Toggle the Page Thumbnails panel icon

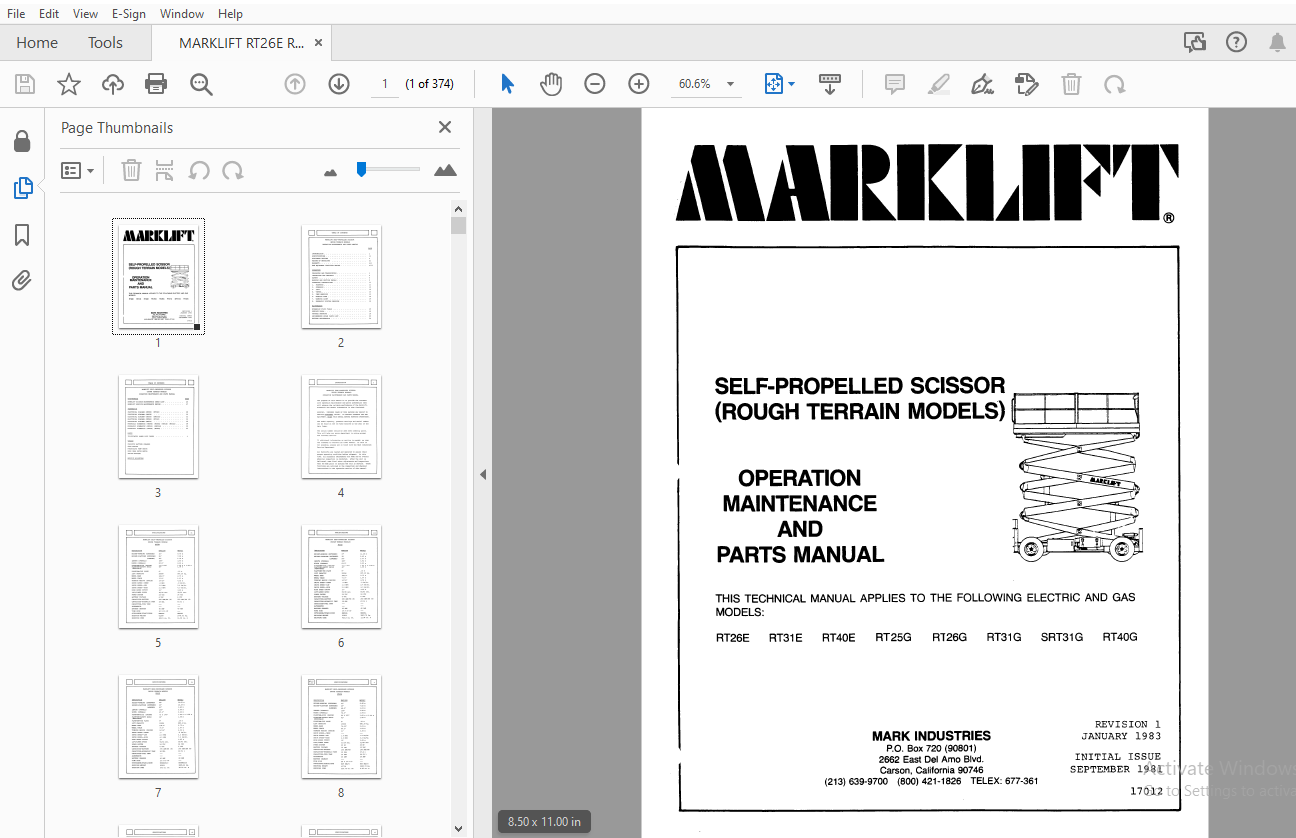[22, 187]
